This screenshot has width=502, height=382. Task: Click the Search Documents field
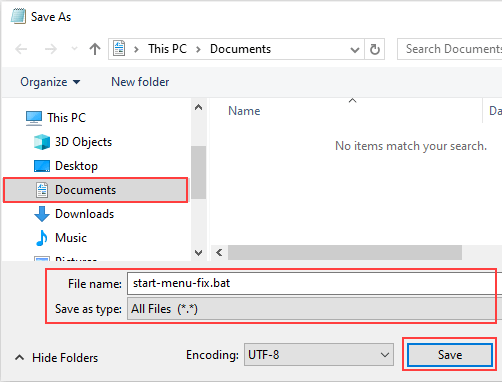pos(450,49)
